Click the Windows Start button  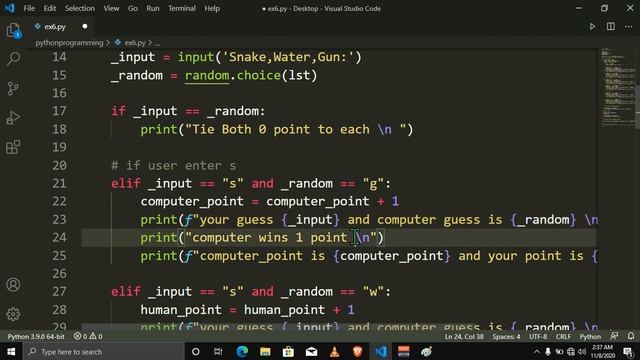[11, 351]
